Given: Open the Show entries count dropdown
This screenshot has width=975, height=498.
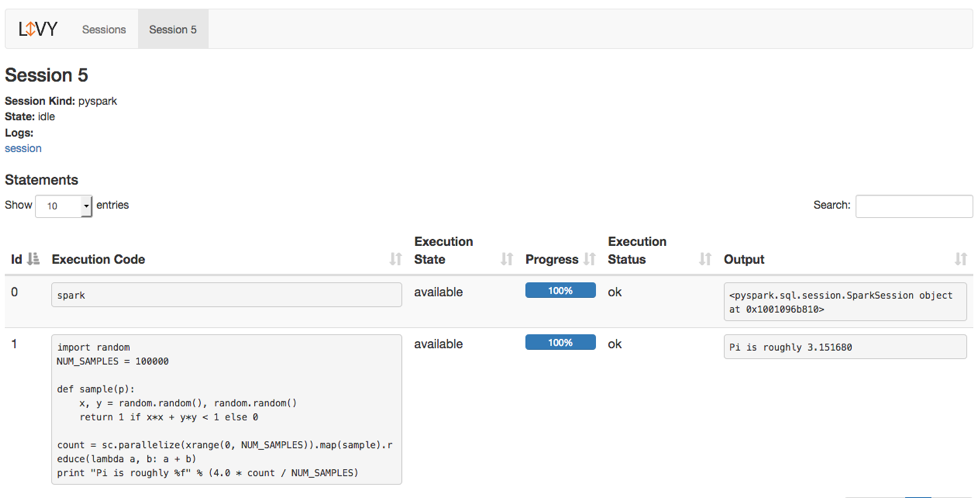Looking at the screenshot, I should point(64,206).
